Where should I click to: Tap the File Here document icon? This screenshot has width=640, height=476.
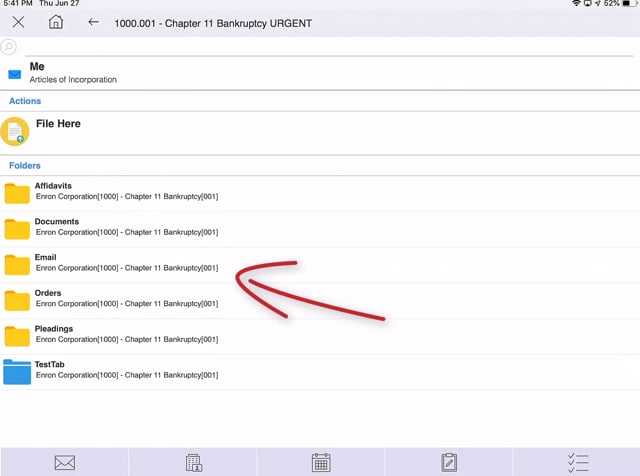15,131
